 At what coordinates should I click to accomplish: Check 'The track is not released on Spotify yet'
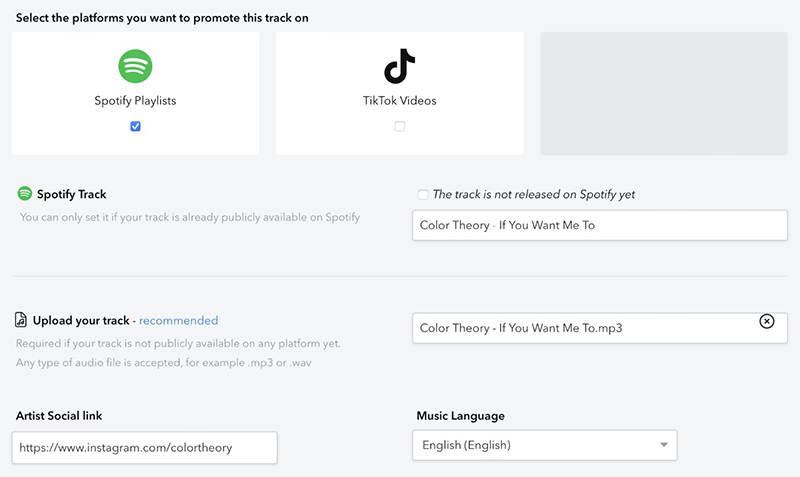pos(423,194)
